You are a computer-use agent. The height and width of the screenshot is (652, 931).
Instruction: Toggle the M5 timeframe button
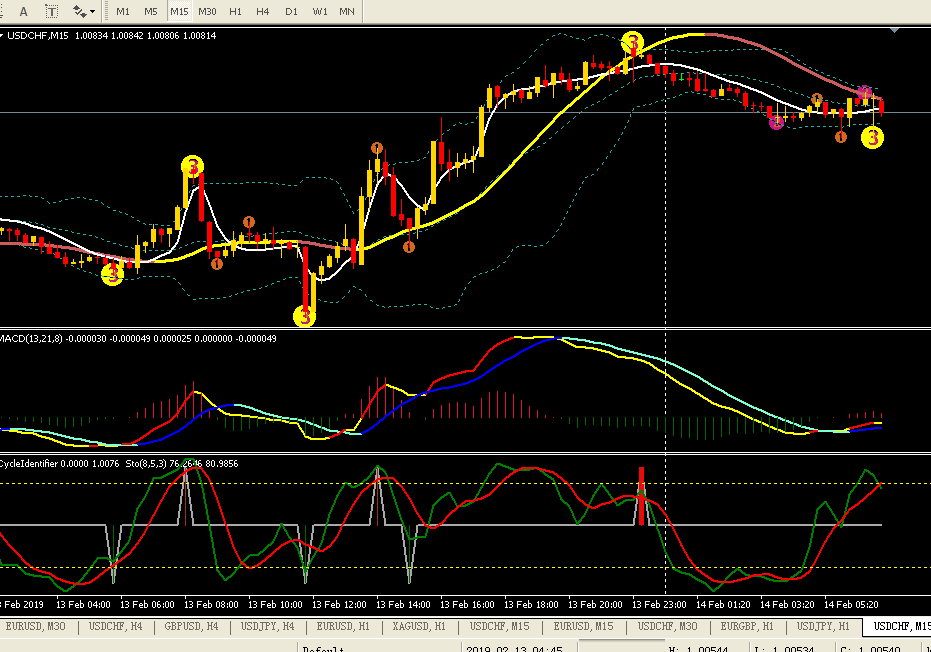(x=151, y=11)
